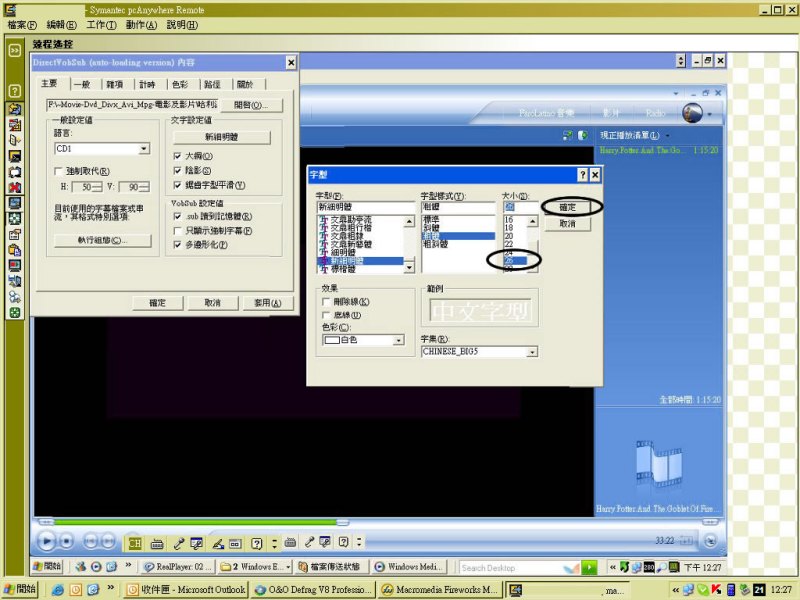Switch to the 關於 tab

pyautogui.click(x=245, y=85)
